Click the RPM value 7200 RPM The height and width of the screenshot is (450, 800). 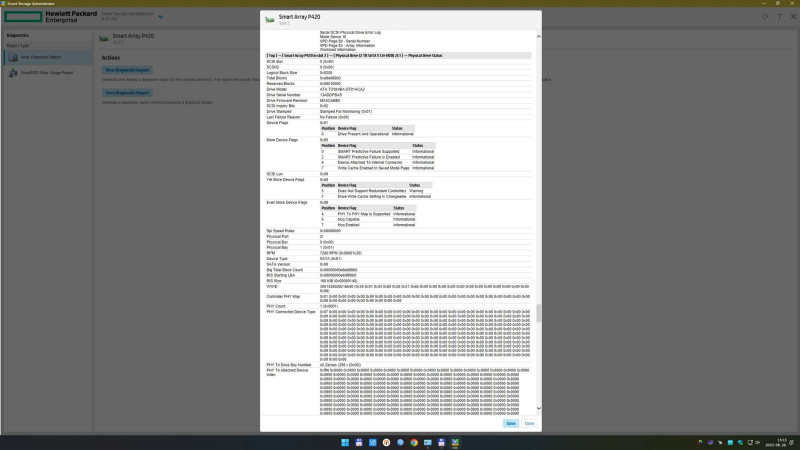click(x=340, y=253)
